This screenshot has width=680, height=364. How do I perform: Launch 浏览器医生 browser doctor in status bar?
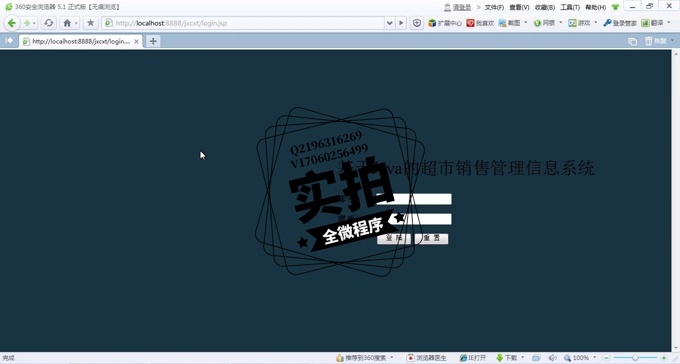click(x=426, y=358)
